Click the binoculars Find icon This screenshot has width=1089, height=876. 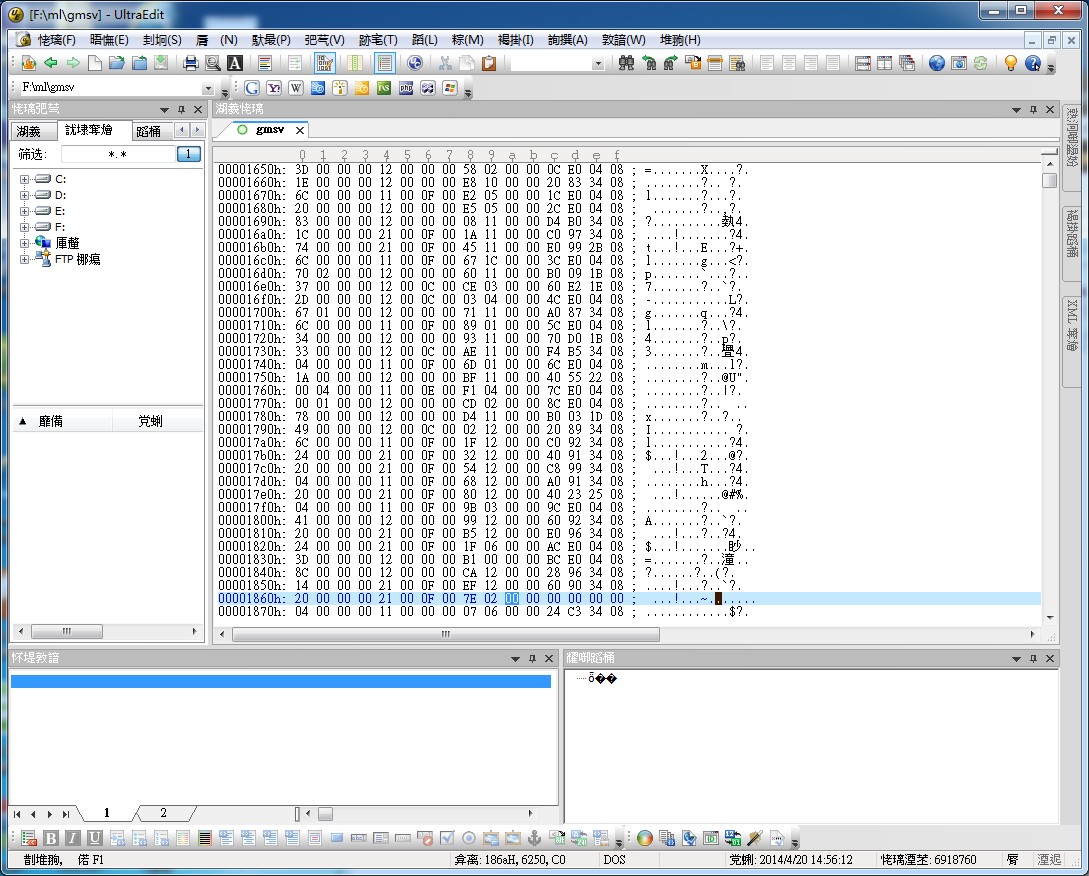[x=626, y=63]
